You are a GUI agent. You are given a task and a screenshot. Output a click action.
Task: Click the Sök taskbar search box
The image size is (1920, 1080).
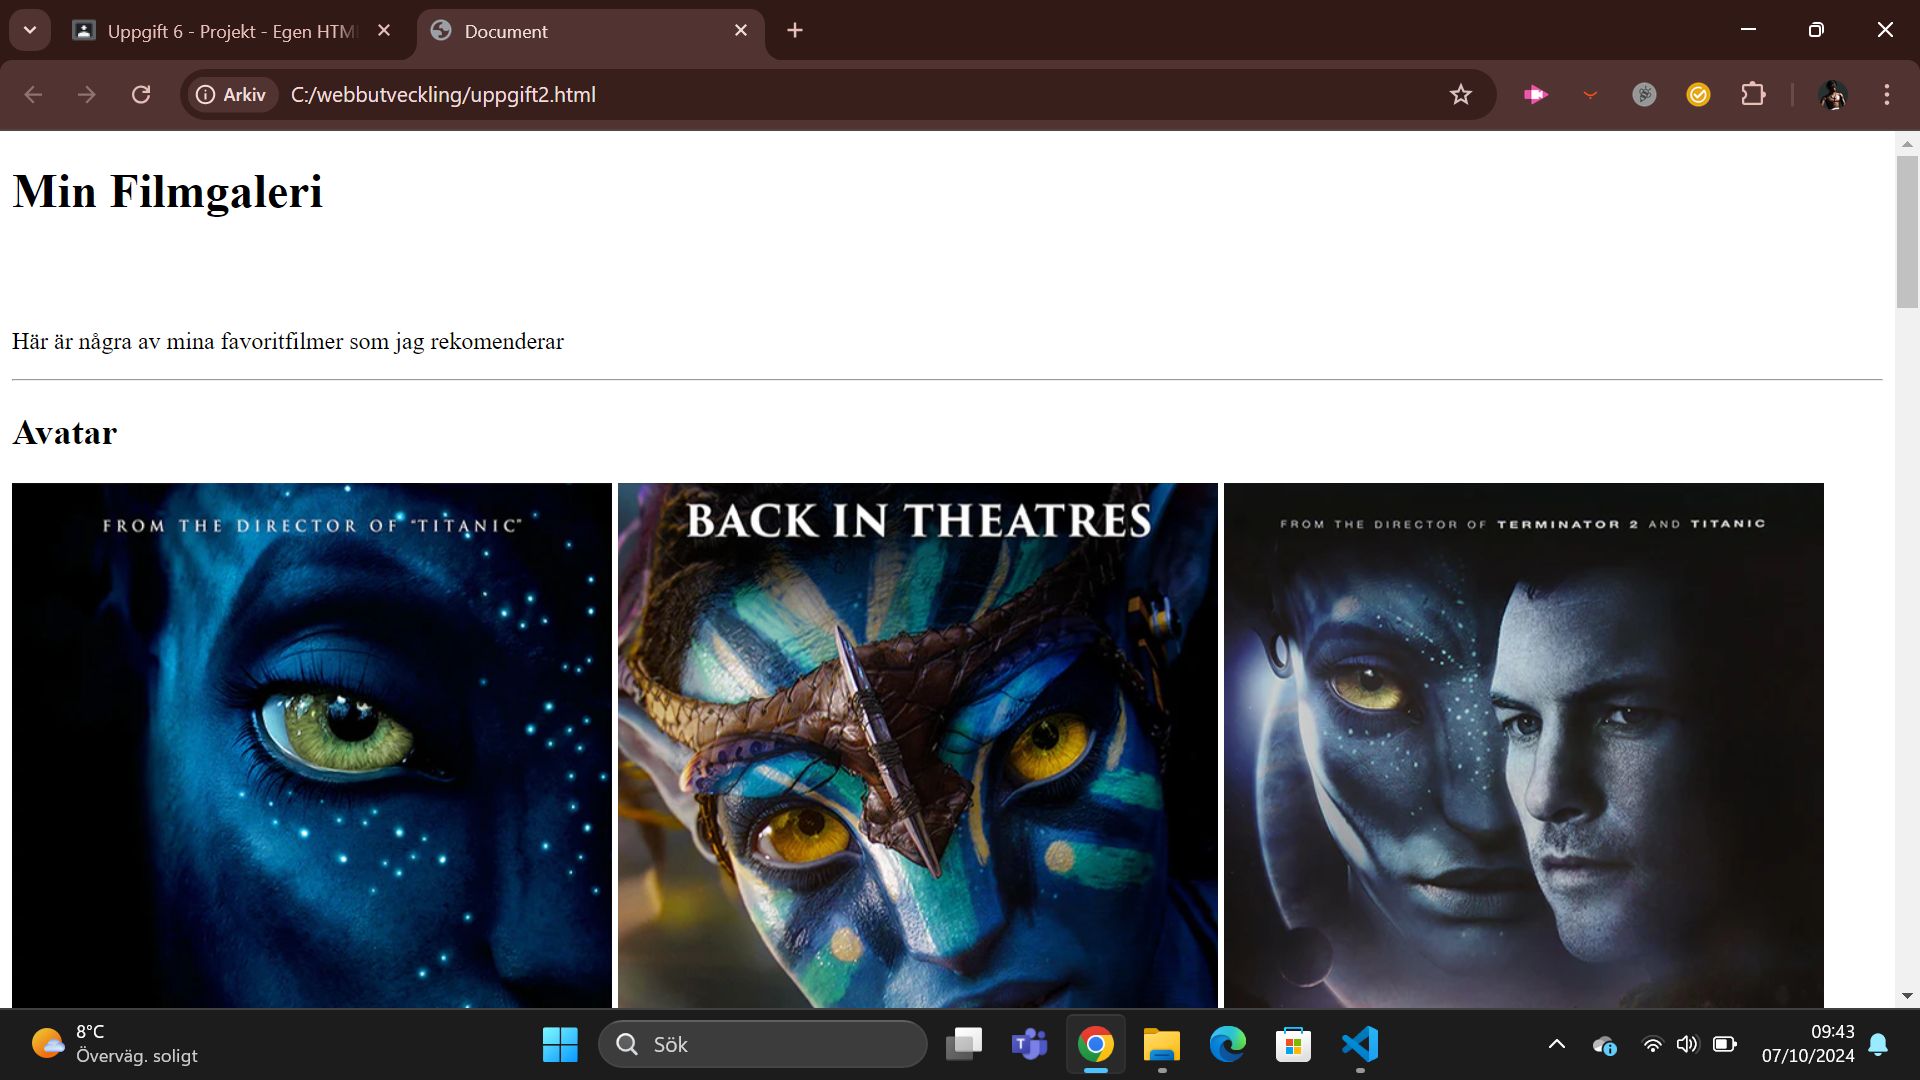(x=763, y=1044)
